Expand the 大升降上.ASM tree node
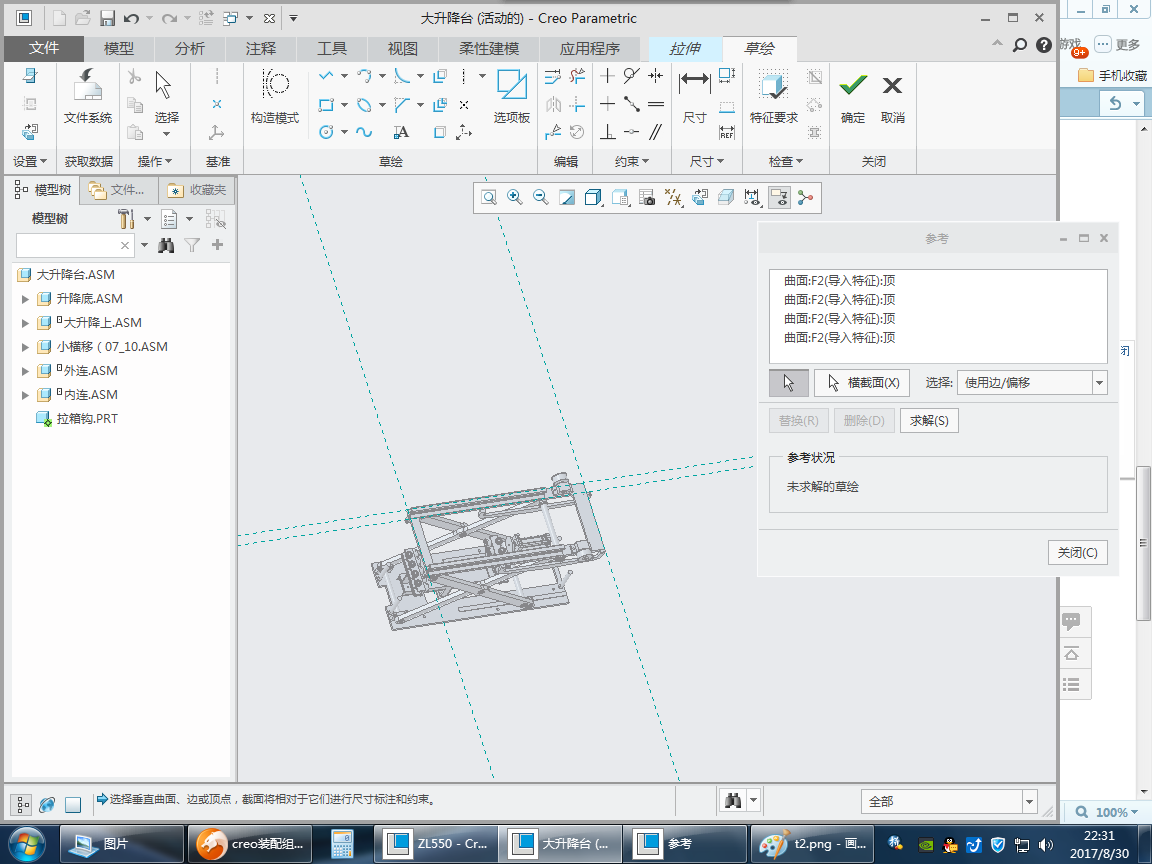The width and height of the screenshot is (1152, 864). pyautogui.click(x=25, y=323)
